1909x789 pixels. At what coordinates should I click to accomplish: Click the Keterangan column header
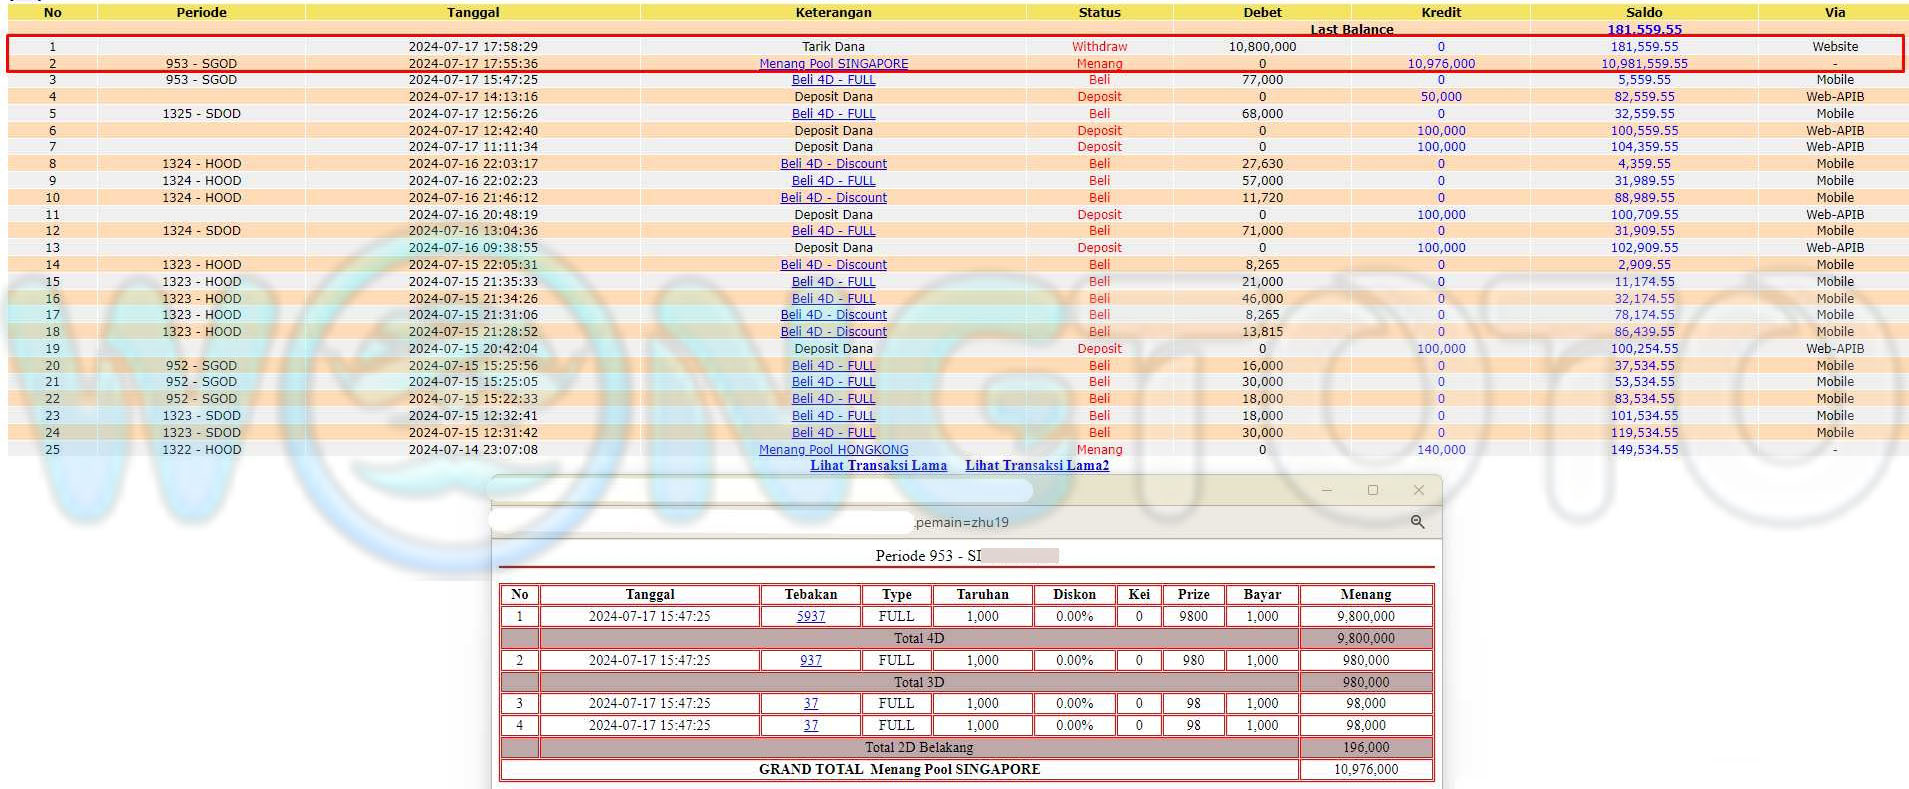point(833,13)
